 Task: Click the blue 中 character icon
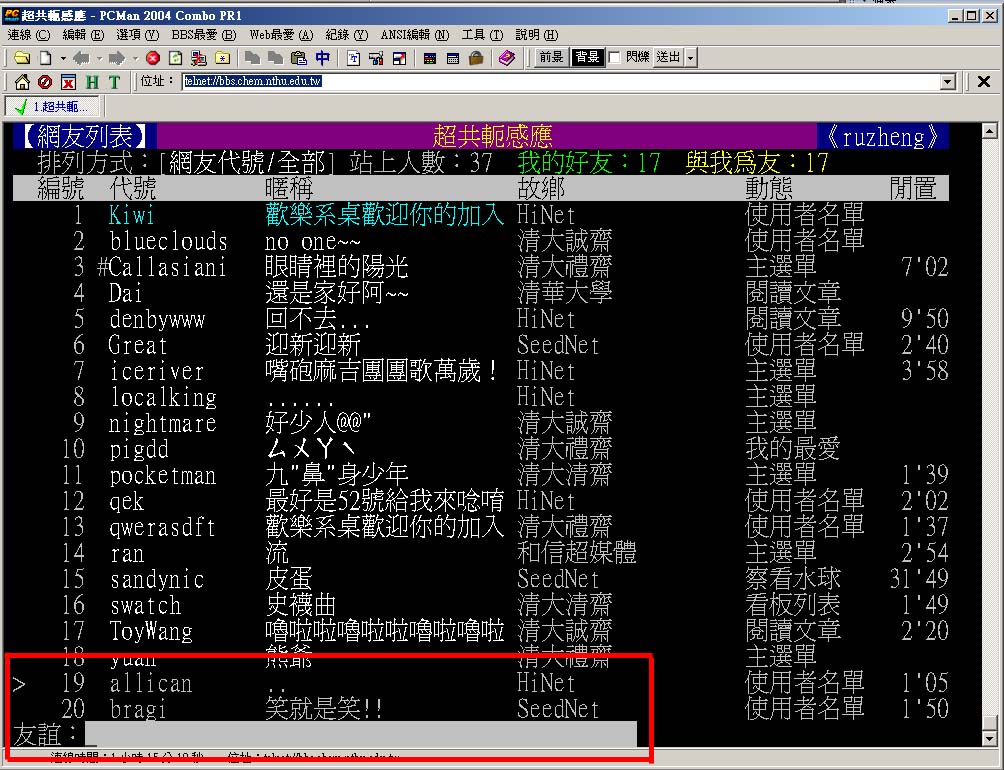point(322,58)
